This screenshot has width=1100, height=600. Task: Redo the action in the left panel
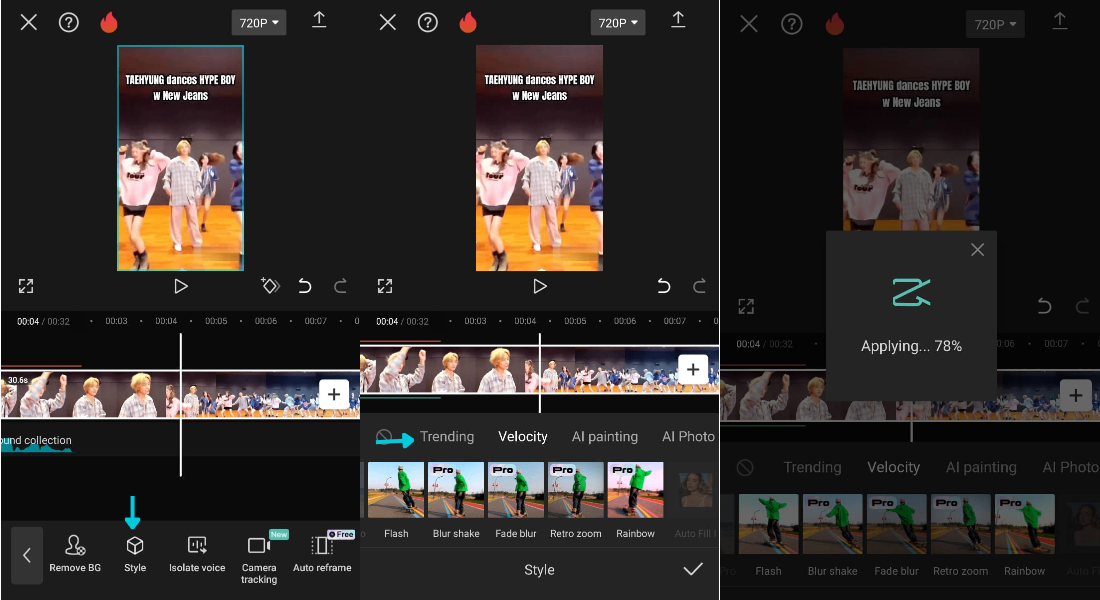click(x=340, y=286)
